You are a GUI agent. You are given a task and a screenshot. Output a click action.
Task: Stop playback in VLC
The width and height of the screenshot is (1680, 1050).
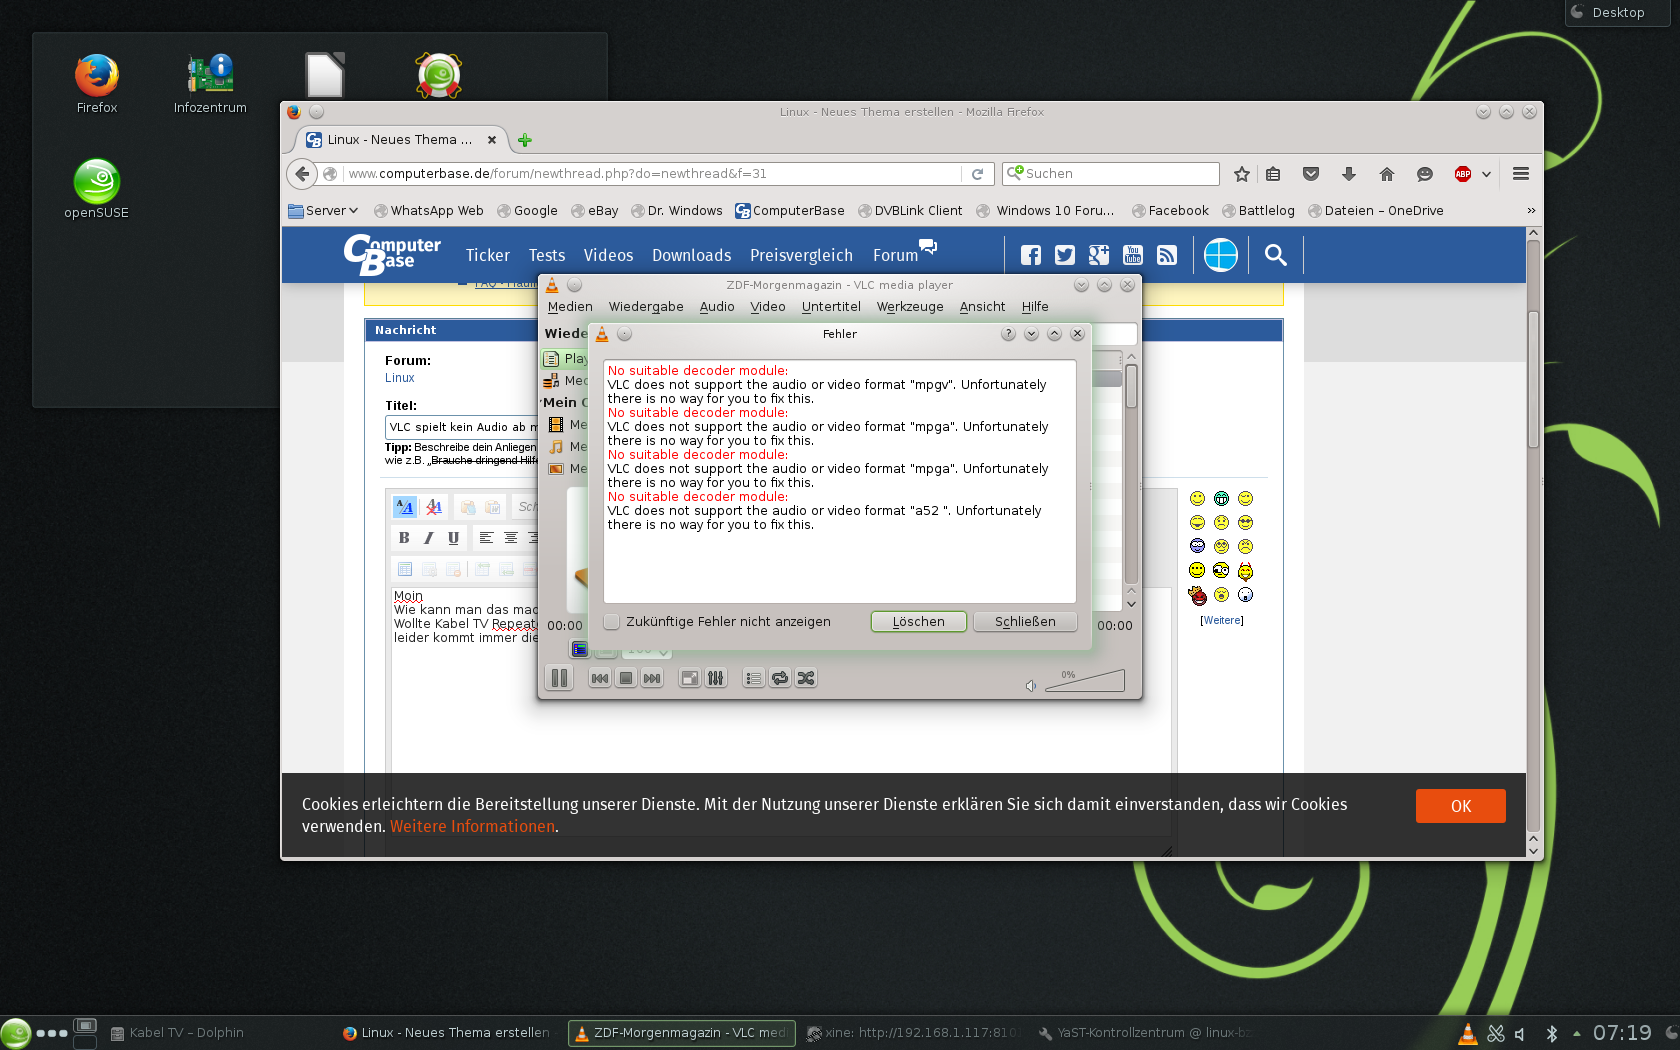[626, 678]
